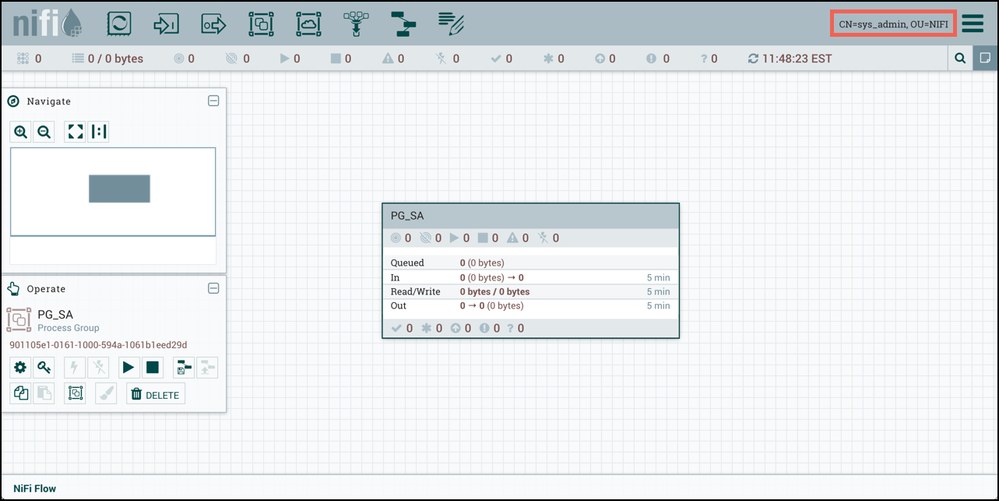This screenshot has width=999, height=501.
Task: Click the Queued row in PG_SA
Action: click(x=531, y=263)
